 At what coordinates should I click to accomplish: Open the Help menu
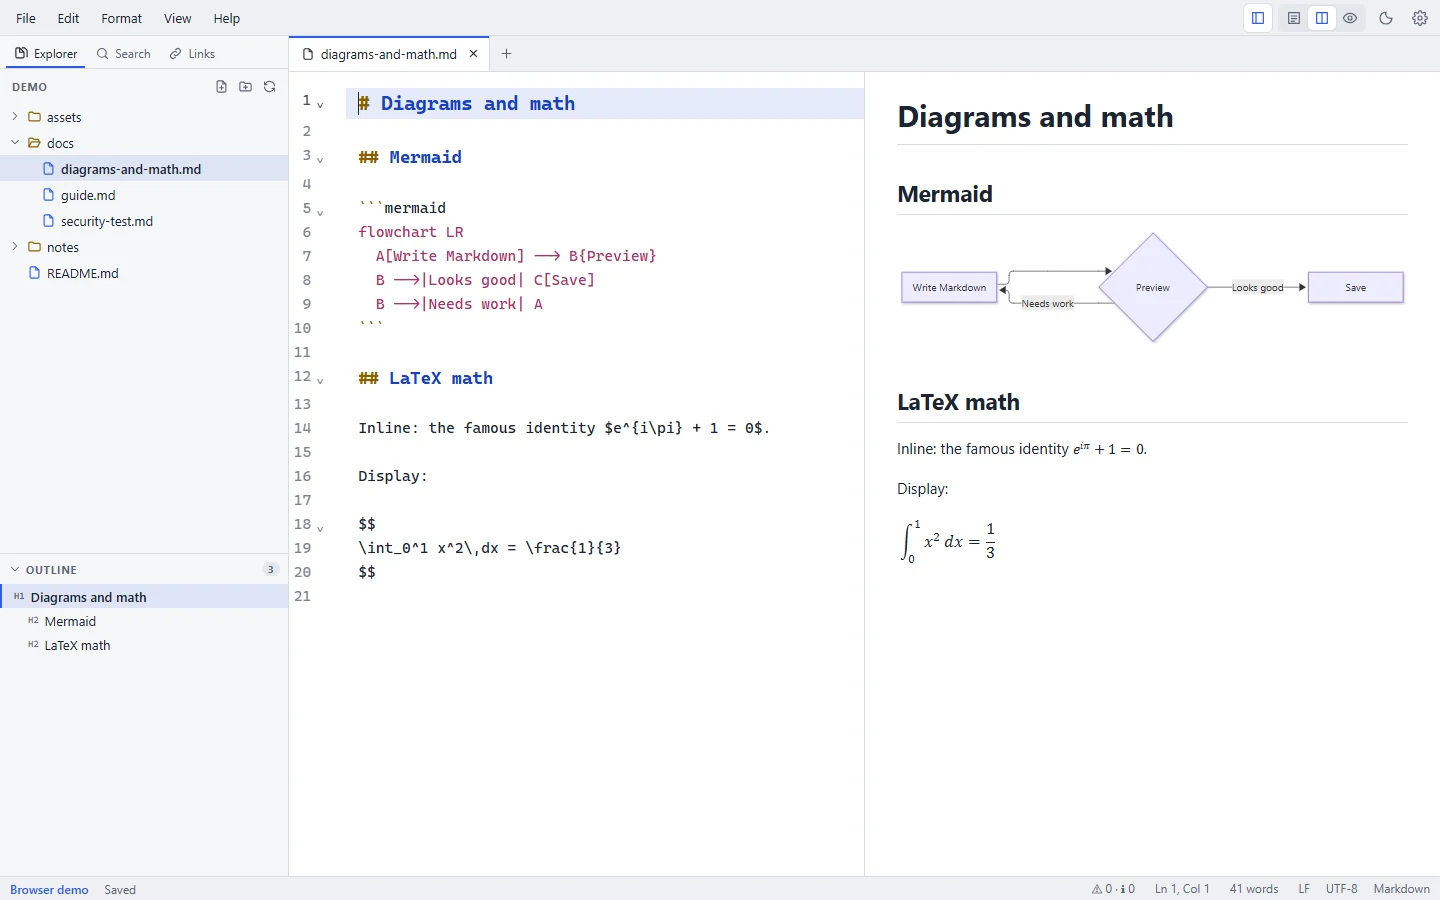tap(227, 18)
